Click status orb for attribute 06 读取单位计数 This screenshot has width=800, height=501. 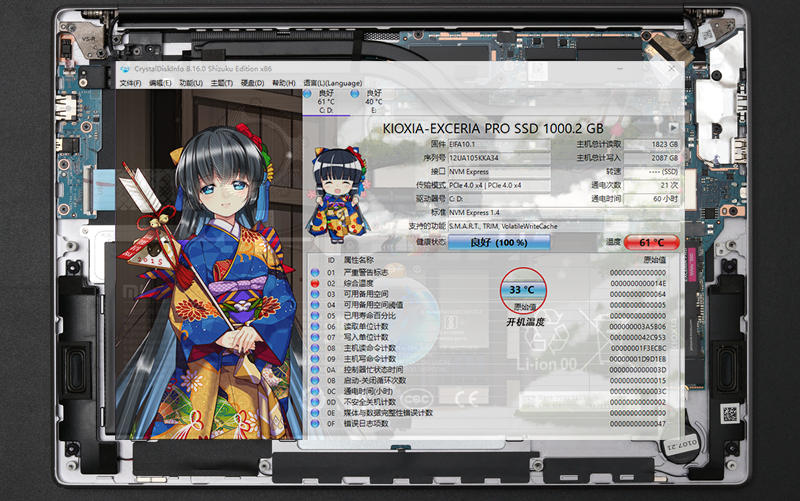315,327
